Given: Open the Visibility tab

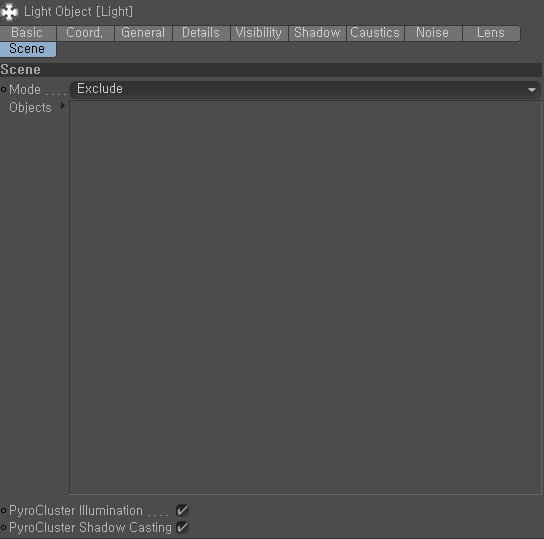Looking at the screenshot, I should coord(259,33).
